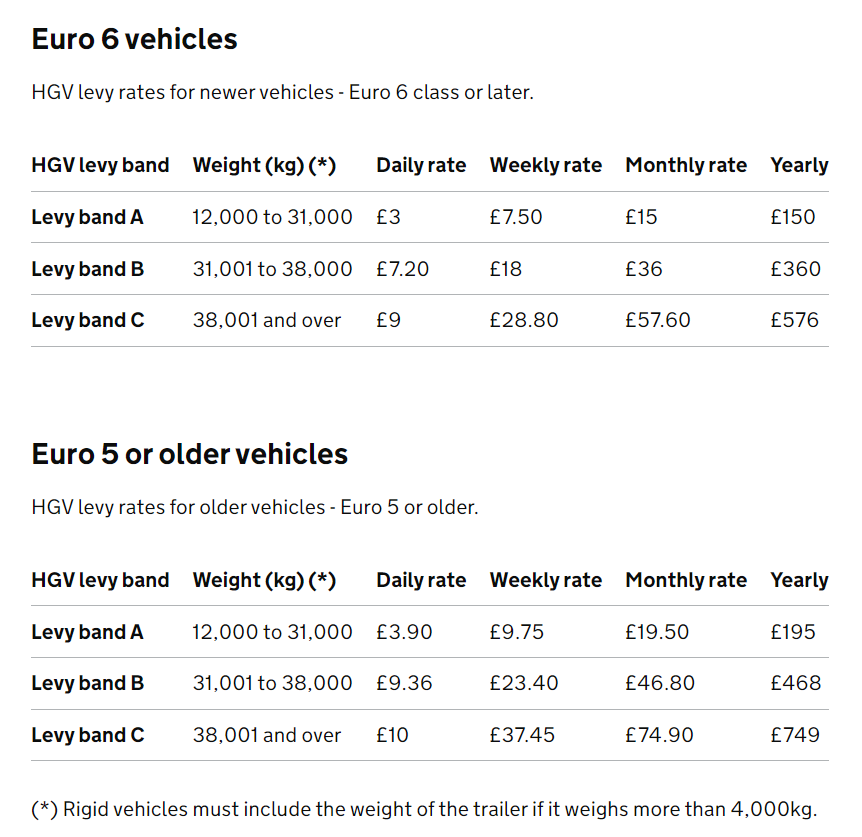Click the £37.45 weekly rate cell
This screenshot has height=837, width=862.
coord(522,735)
